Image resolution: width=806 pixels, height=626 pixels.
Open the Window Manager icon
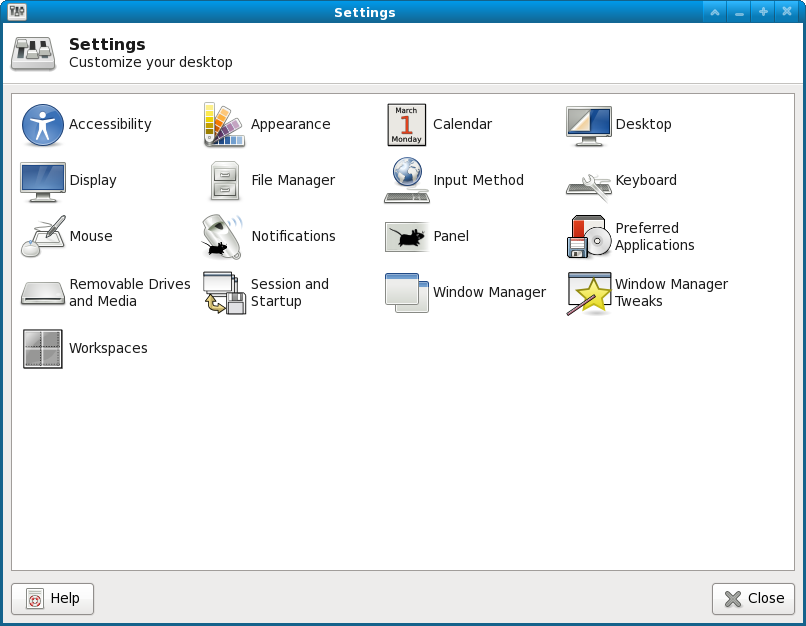[x=407, y=292]
